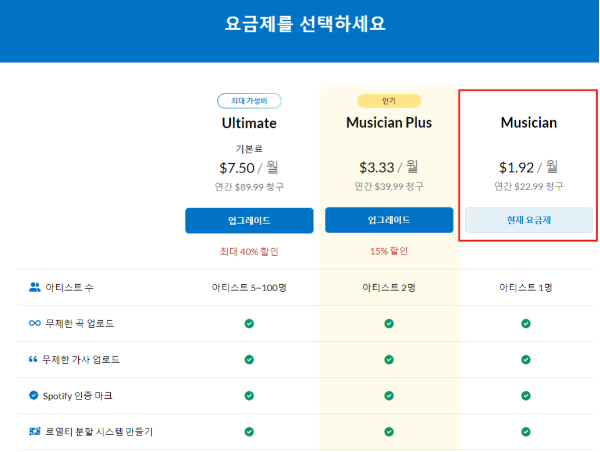Click the royalty split icon beside 로열티 분할

pos(34,432)
